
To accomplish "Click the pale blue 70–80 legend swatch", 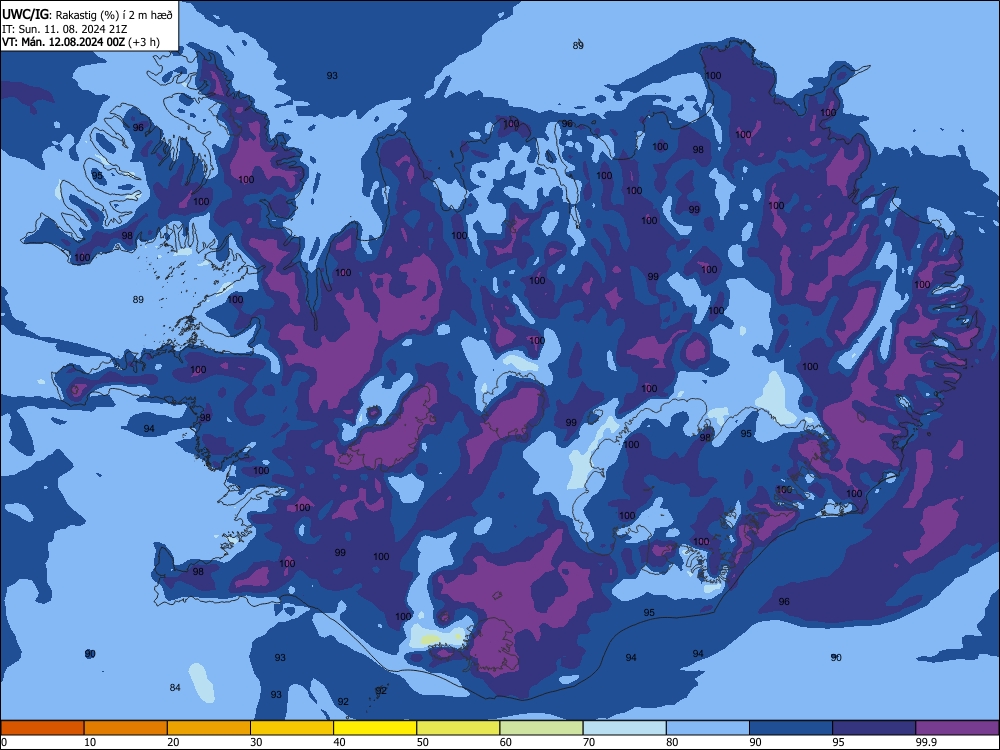I will (624, 728).
